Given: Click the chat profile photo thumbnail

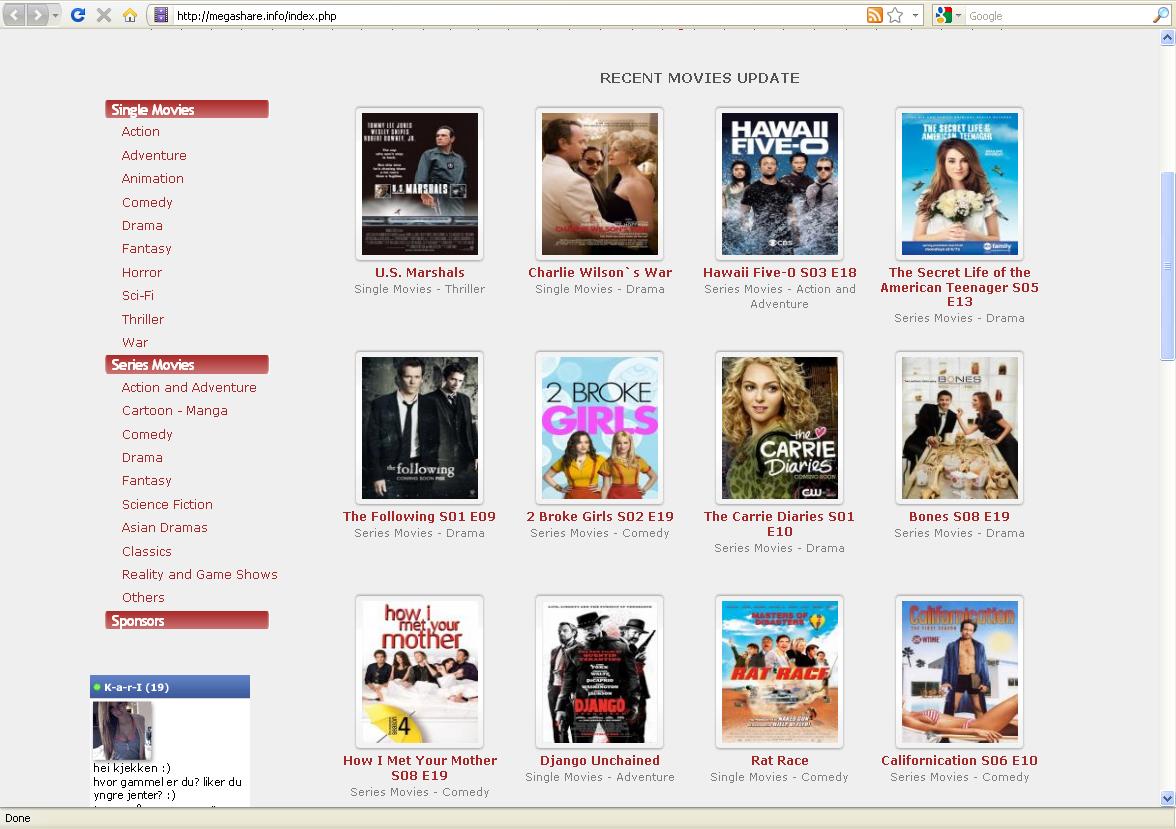Looking at the screenshot, I should [122, 731].
